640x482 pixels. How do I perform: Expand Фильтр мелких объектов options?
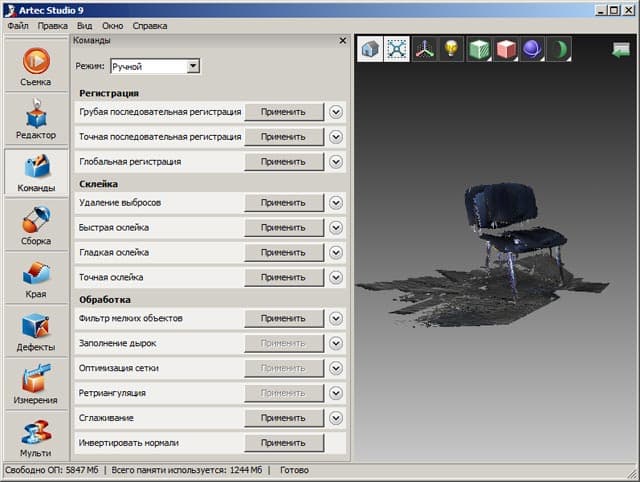pyautogui.click(x=336, y=318)
